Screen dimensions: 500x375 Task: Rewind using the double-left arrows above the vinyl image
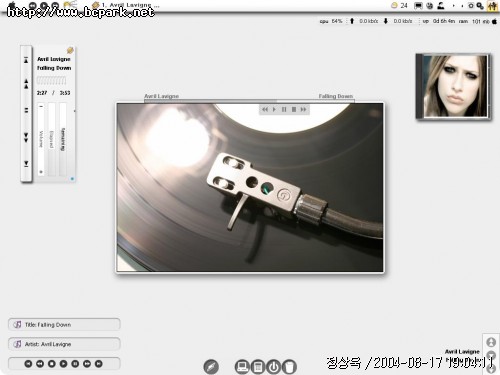click(265, 109)
